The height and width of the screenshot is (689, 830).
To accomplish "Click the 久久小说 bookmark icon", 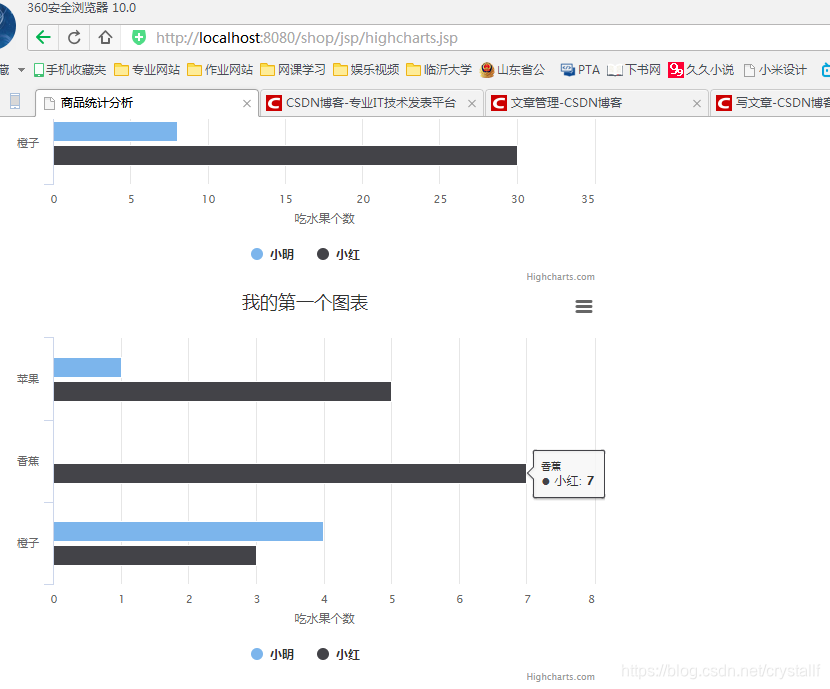I will click(x=676, y=70).
